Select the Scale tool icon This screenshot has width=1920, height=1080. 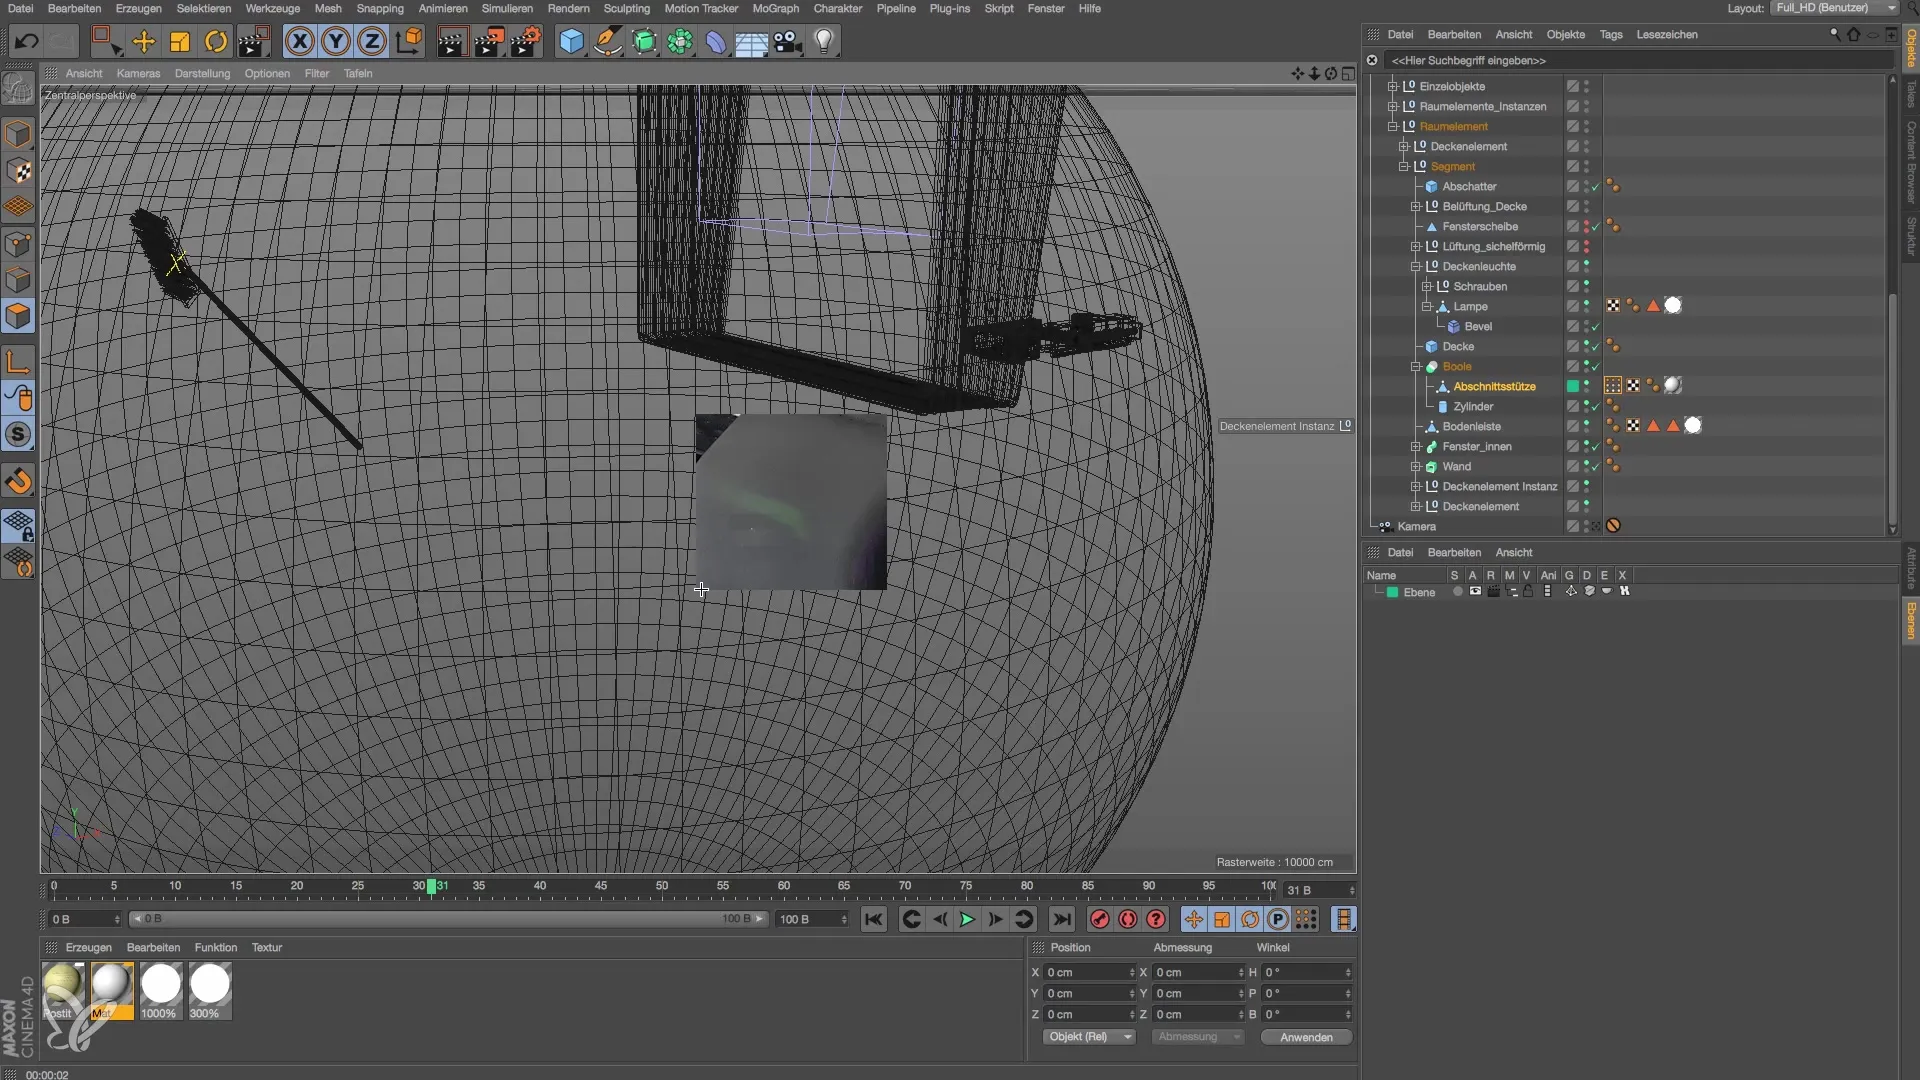tap(180, 41)
